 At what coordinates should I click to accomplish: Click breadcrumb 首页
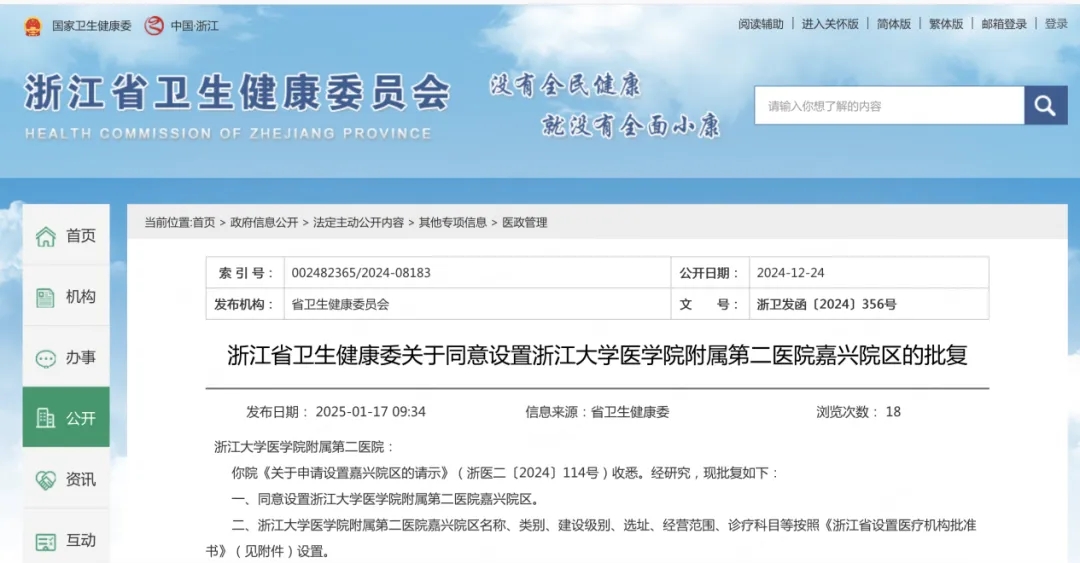pos(203,223)
